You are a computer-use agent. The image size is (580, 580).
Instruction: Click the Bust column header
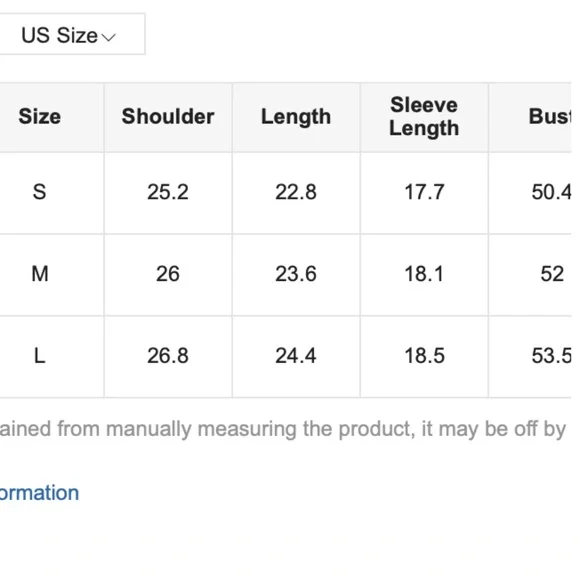coord(550,117)
